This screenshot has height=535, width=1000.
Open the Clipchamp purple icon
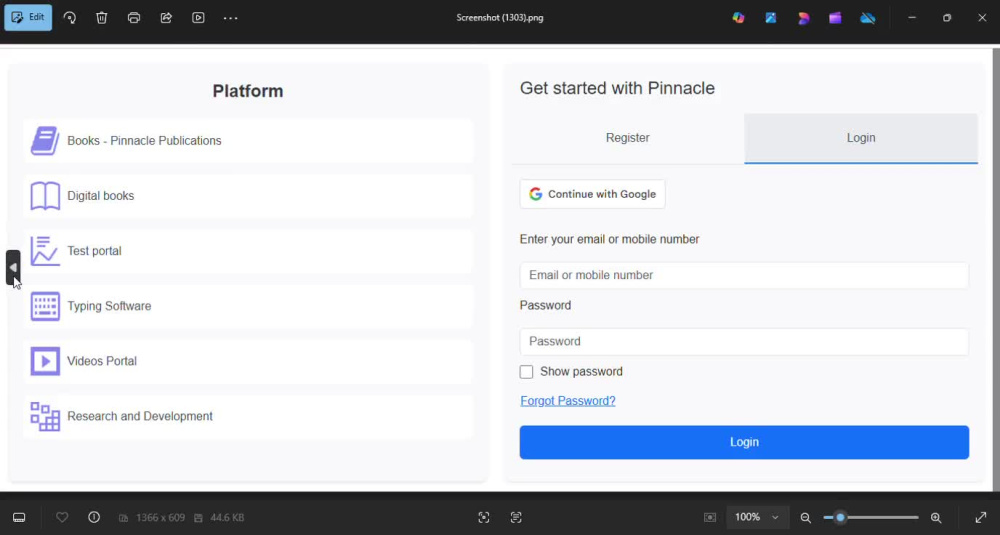(835, 18)
